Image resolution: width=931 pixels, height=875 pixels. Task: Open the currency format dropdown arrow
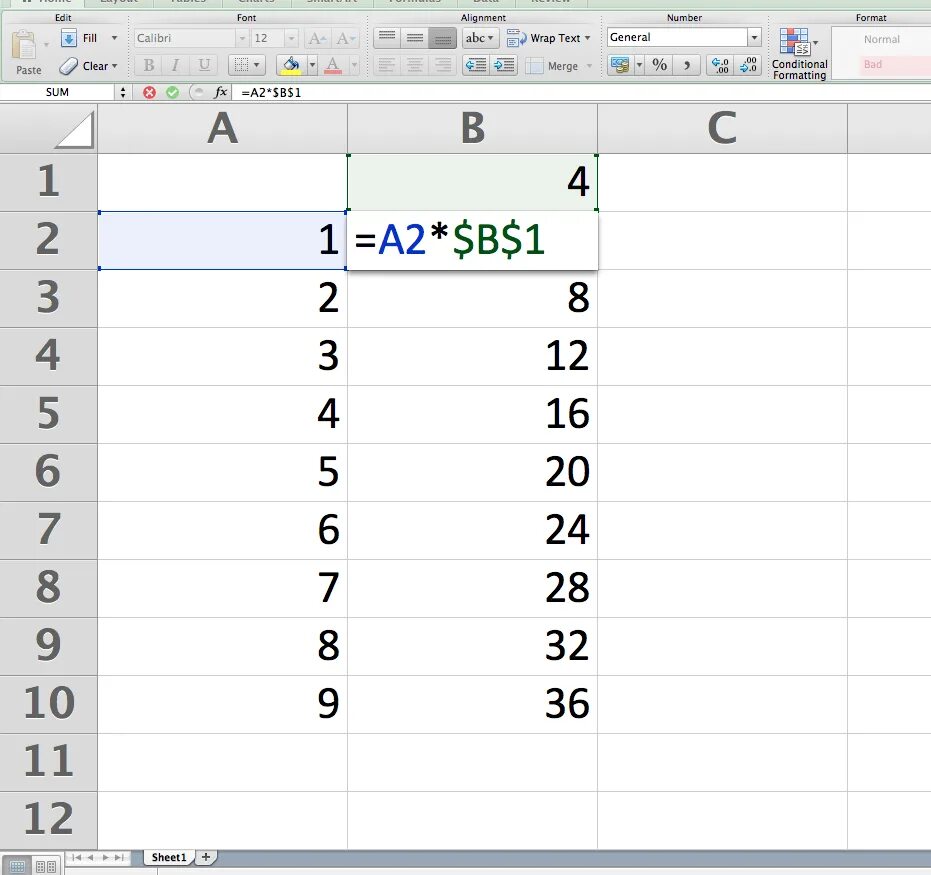pyautogui.click(x=639, y=65)
